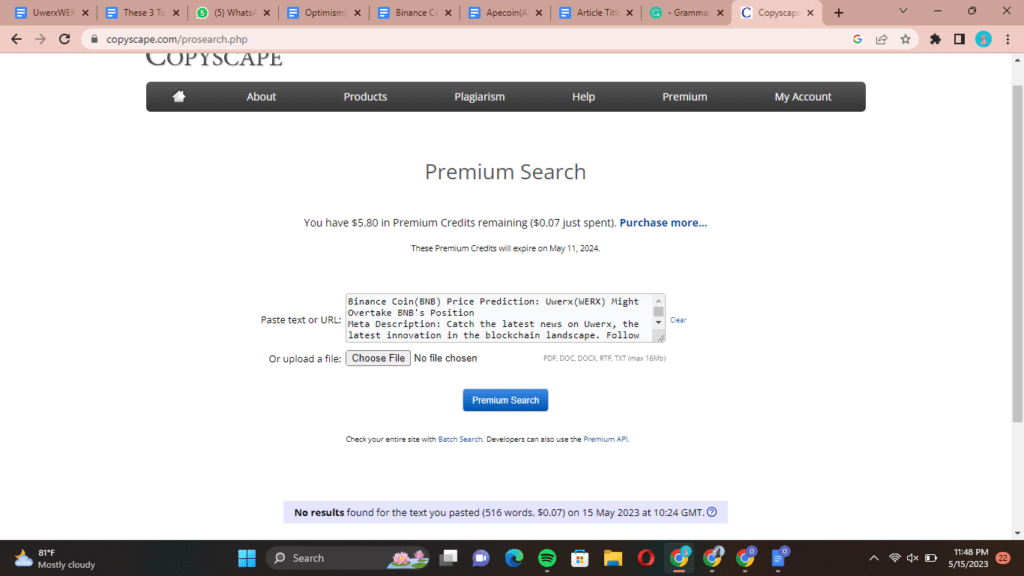Go forward using browser forward arrow
The height and width of the screenshot is (576, 1024).
pyautogui.click(x=40, y=39)
